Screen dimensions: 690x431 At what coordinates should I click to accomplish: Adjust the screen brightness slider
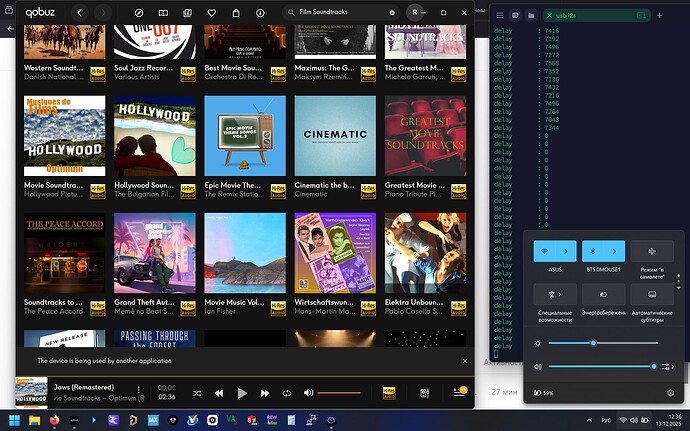(x=603, y=343)
